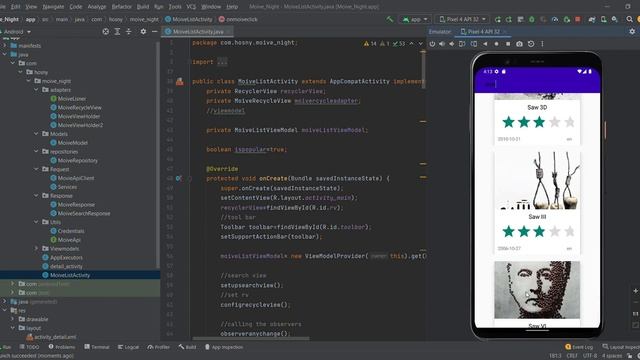Click the emulator Home circle button
Viewport: 640px width, 360px height.
coord(496,44)
